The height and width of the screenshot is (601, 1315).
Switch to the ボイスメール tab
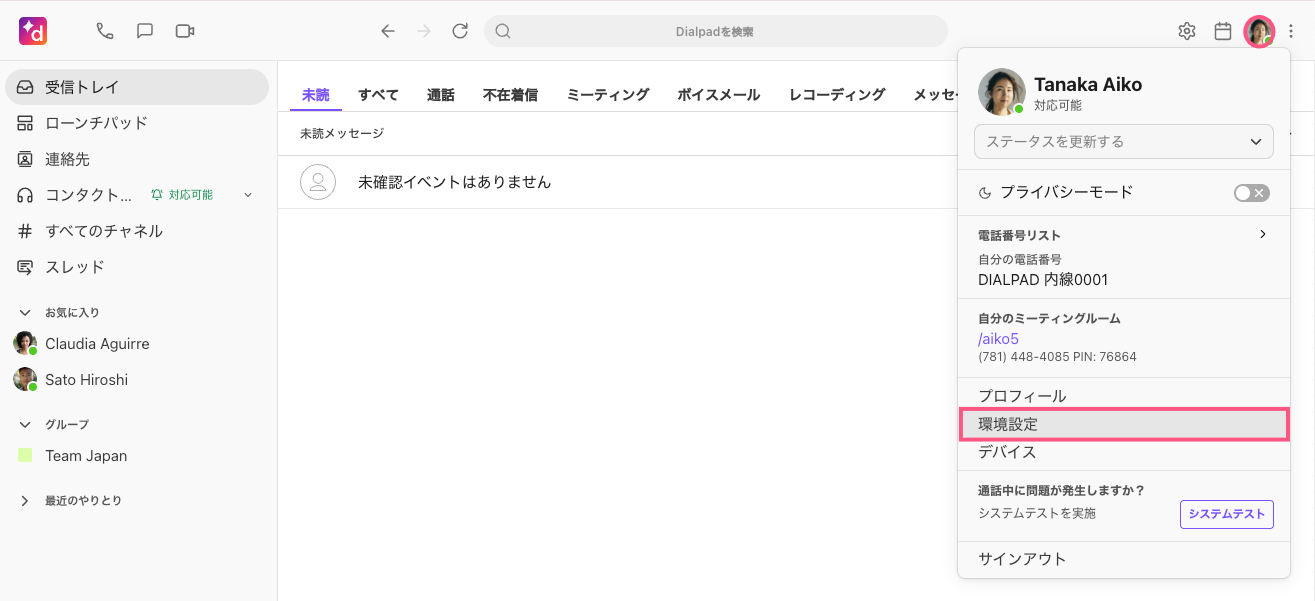719,95
